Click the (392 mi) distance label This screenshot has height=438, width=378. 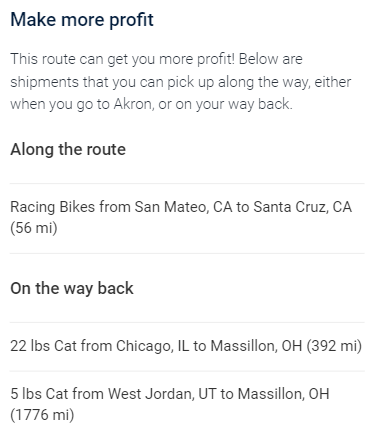pyautogui.click(x=334, y=346)
